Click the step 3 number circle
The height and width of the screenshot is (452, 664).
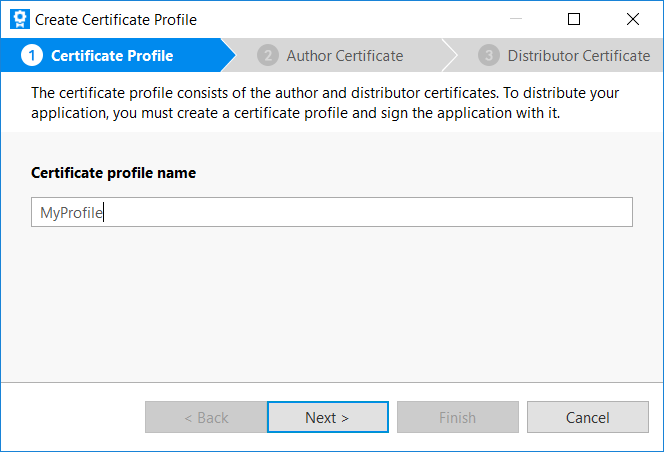tap(488, 56)
